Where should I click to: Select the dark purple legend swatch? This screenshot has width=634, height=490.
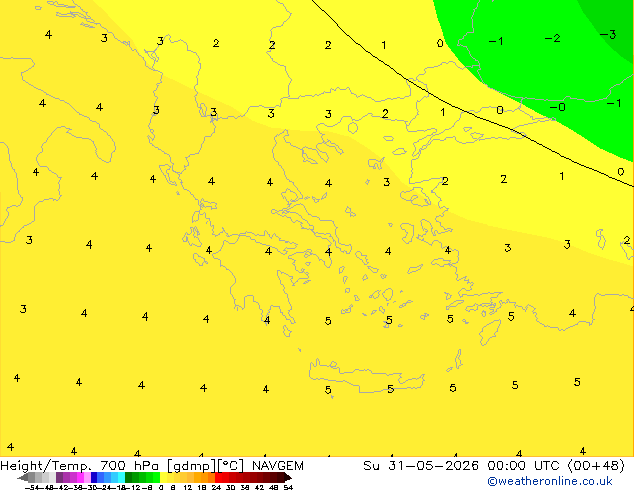click(x=59, y=477)
